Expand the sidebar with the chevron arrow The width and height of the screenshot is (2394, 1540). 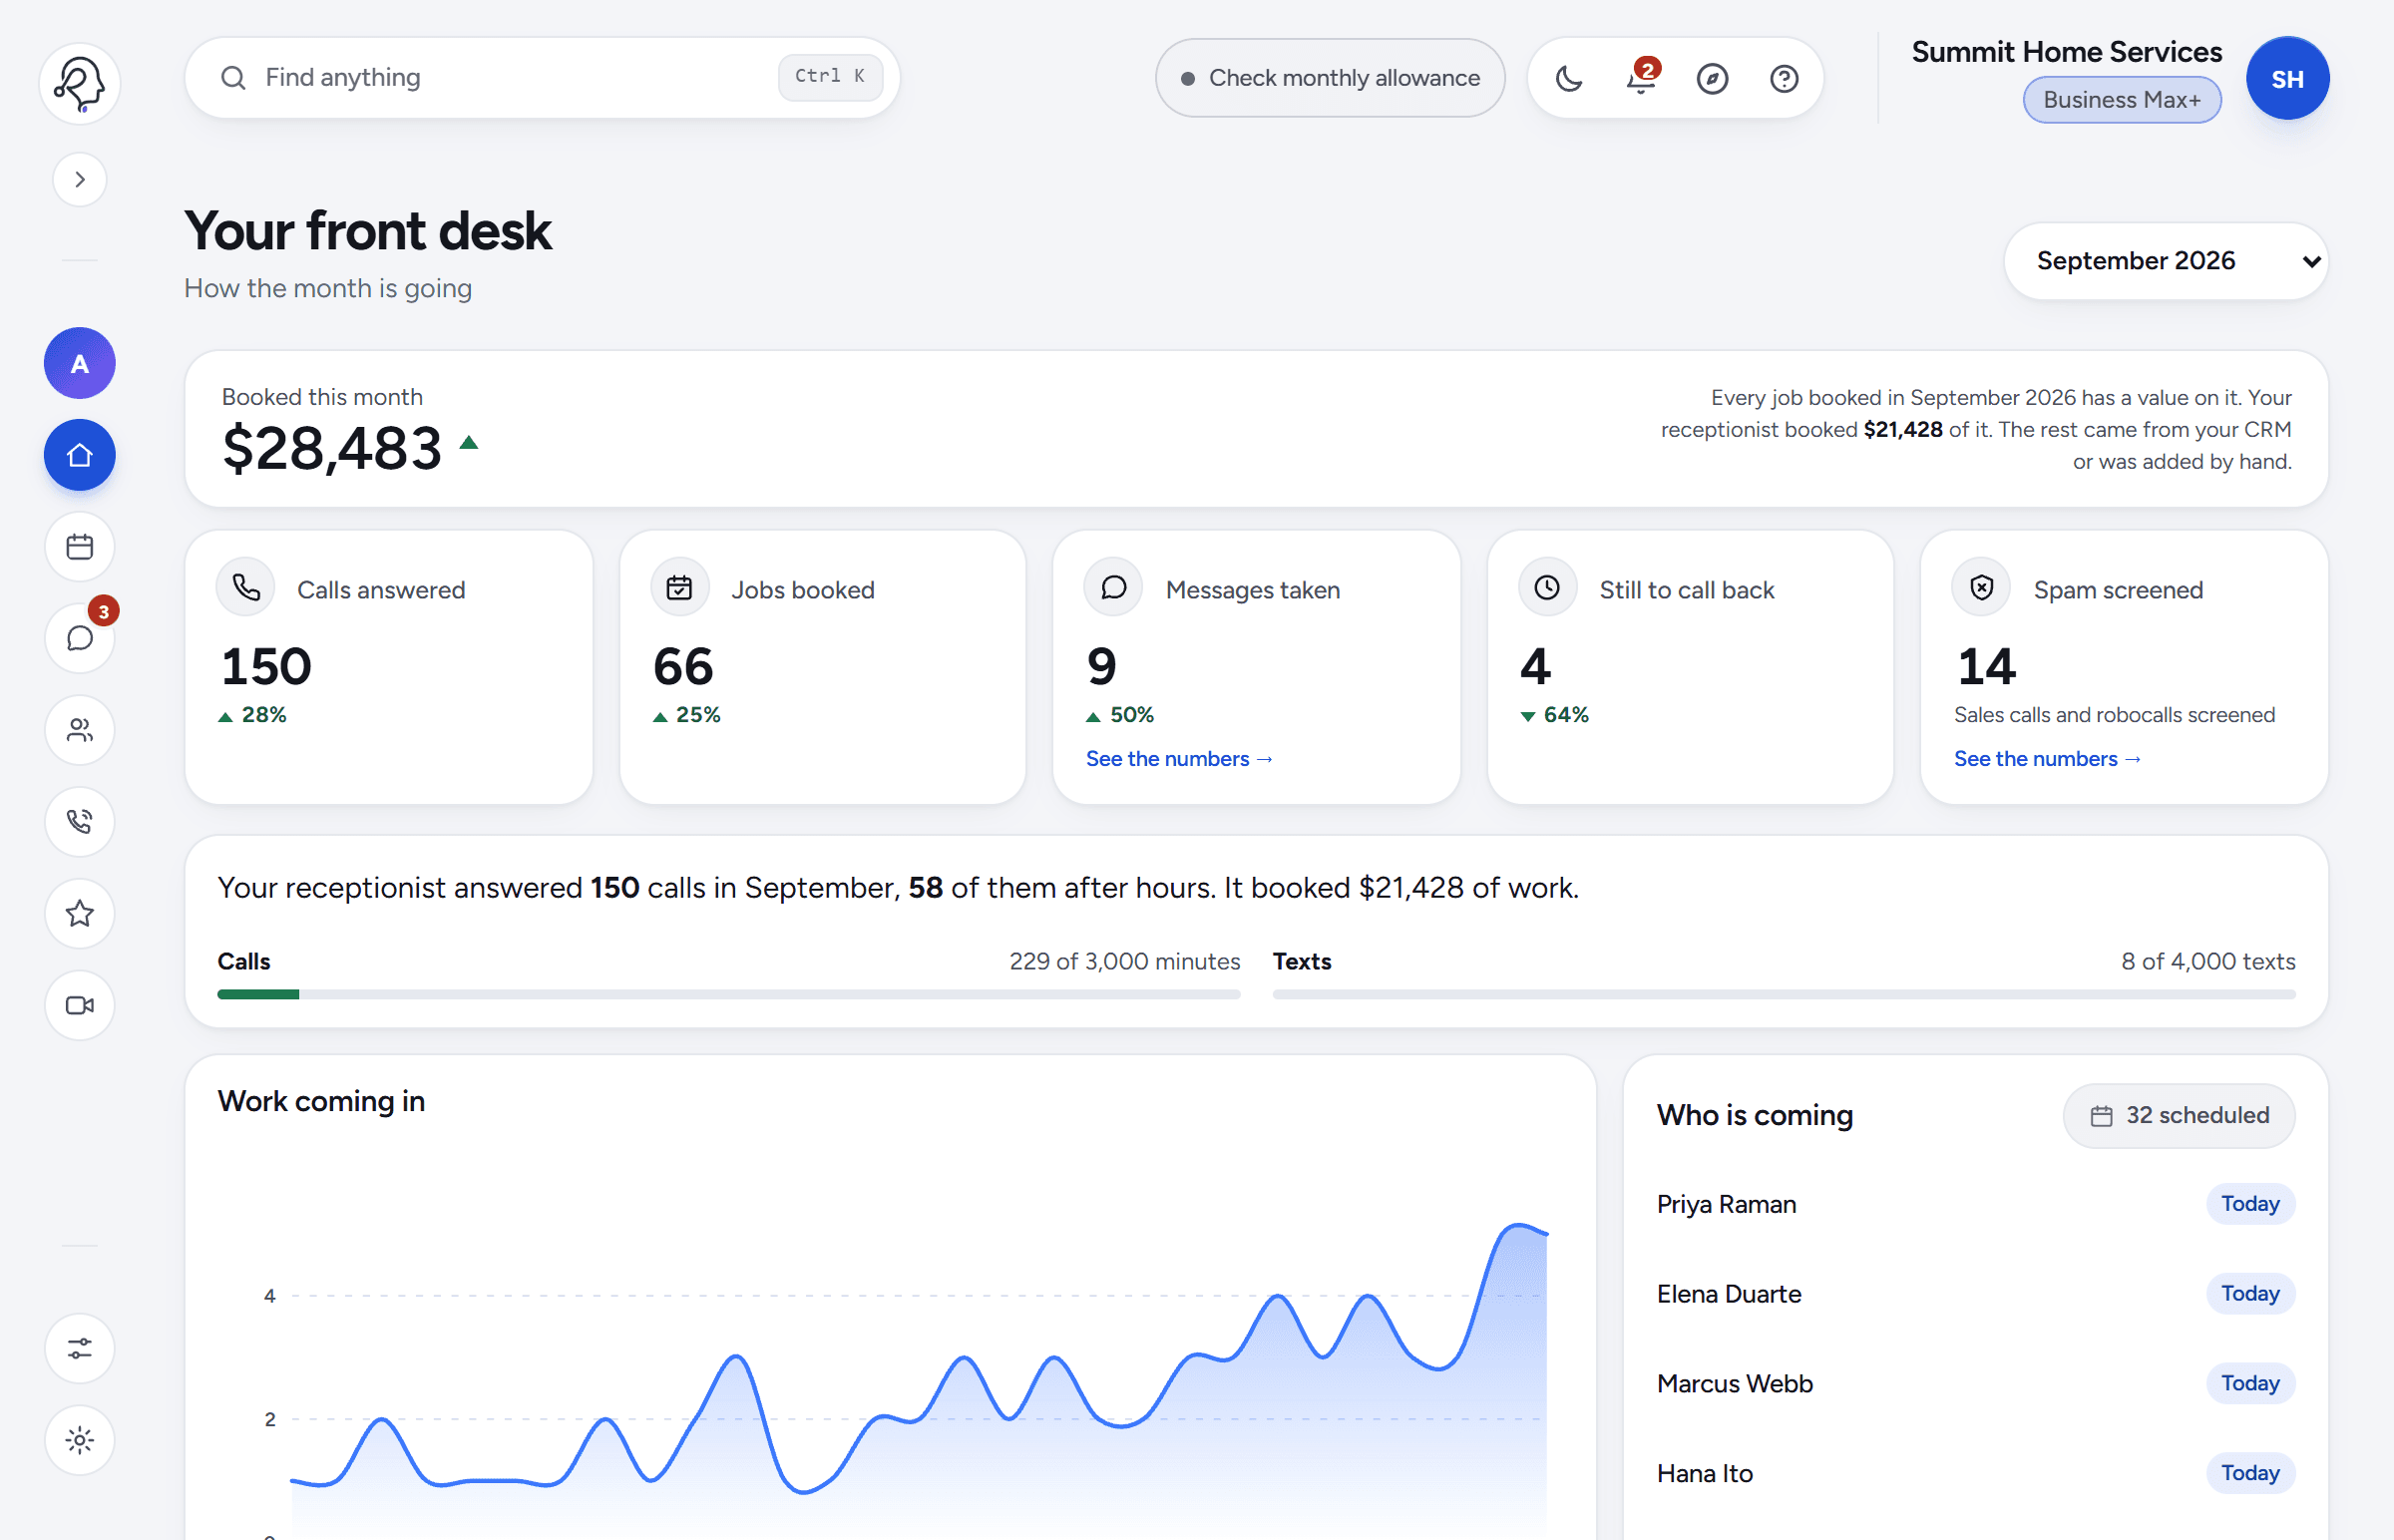[x=80, y=180]
